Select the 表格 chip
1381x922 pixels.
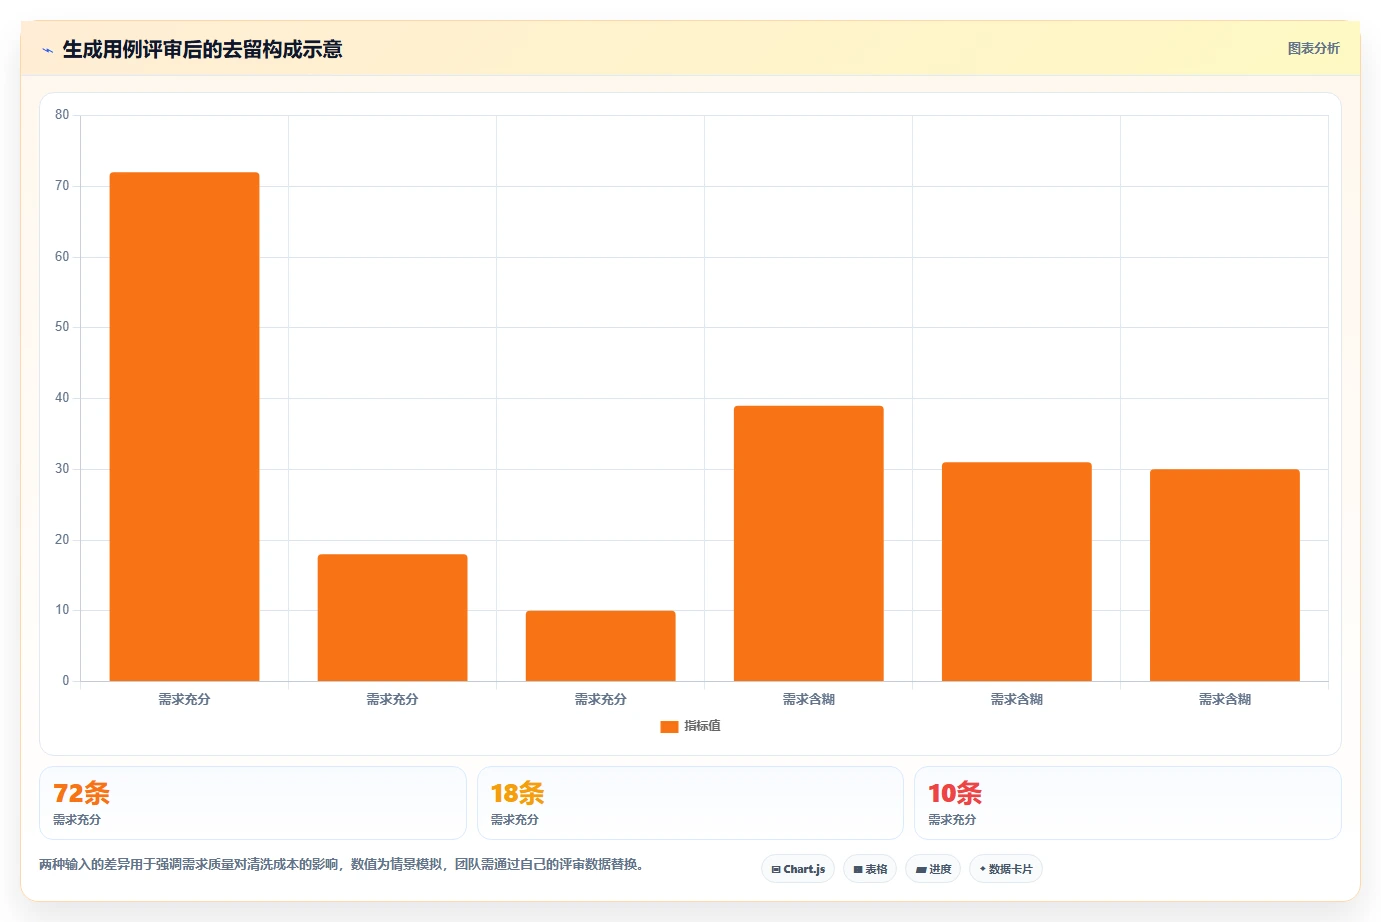870,869
